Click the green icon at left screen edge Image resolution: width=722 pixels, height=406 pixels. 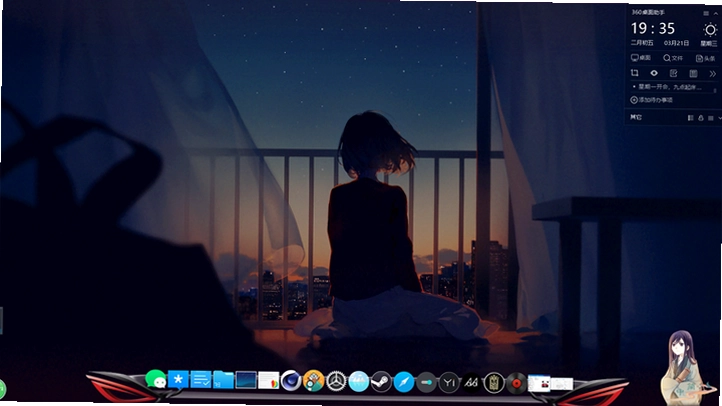click(2, 389)
